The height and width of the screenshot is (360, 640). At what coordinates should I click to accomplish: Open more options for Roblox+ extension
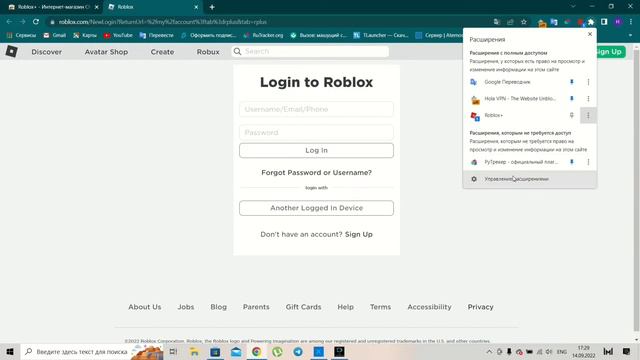coord(588,116)
